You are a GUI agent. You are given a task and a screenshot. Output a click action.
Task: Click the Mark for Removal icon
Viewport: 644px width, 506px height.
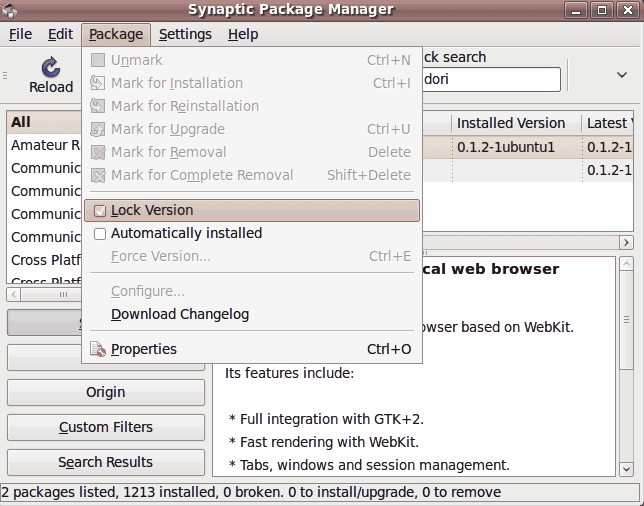pyautogui.click(x=98, y=152)
